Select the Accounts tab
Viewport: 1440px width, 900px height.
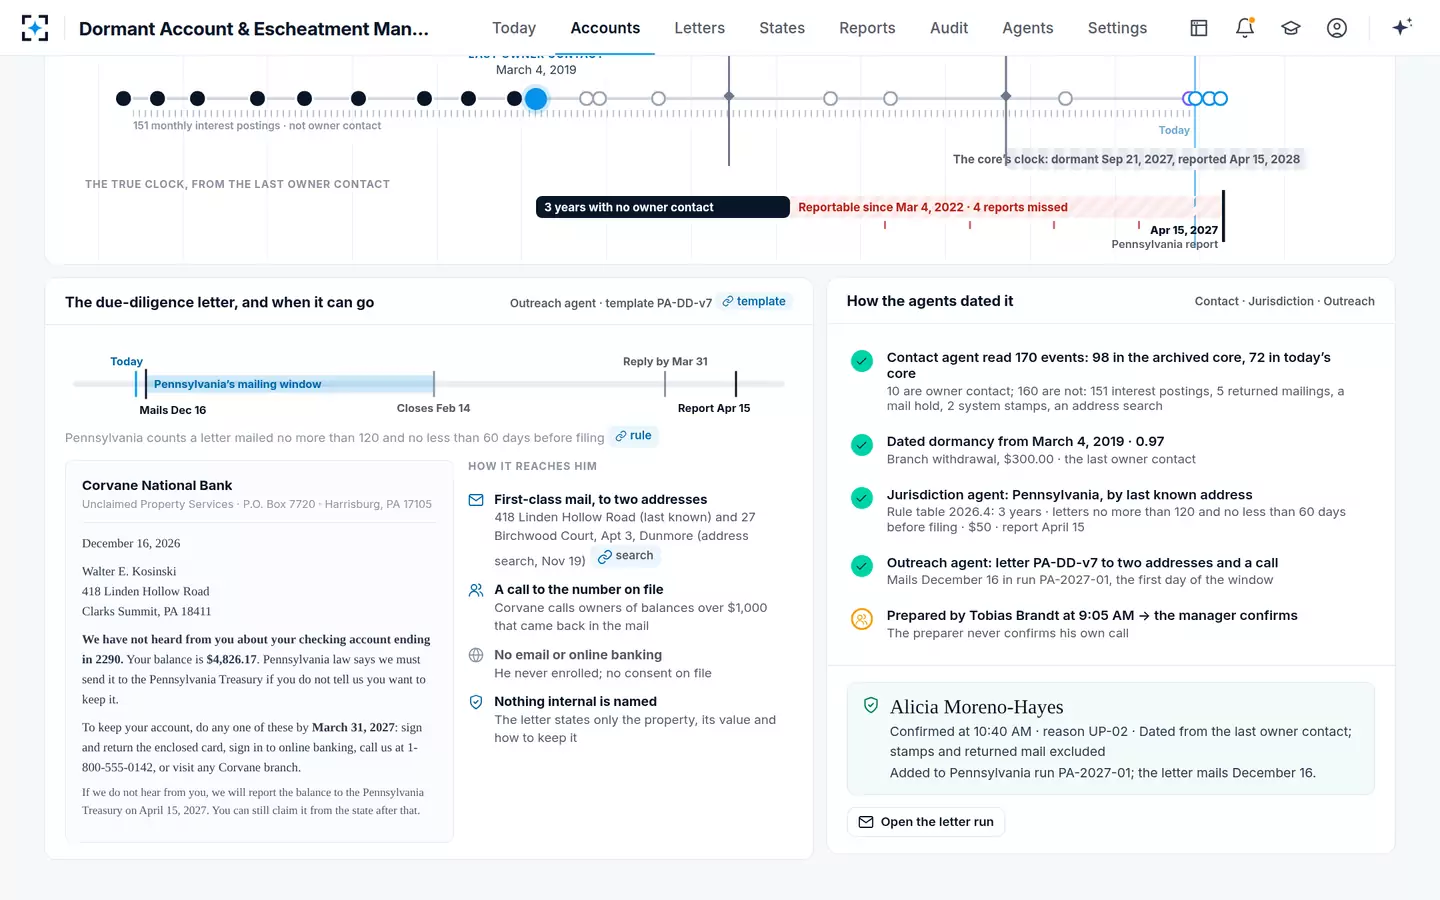tap(605, 28)
